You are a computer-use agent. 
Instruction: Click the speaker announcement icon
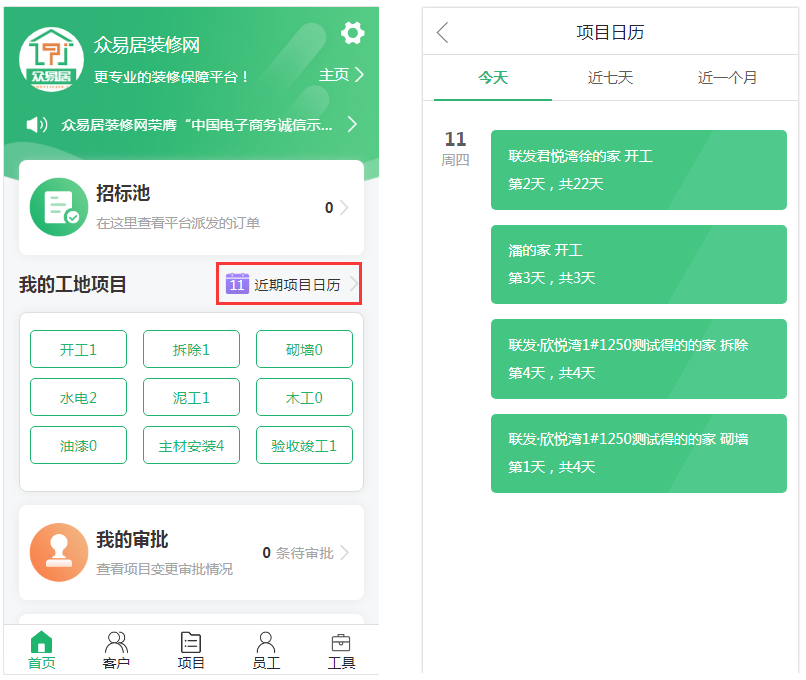point(37,125)
